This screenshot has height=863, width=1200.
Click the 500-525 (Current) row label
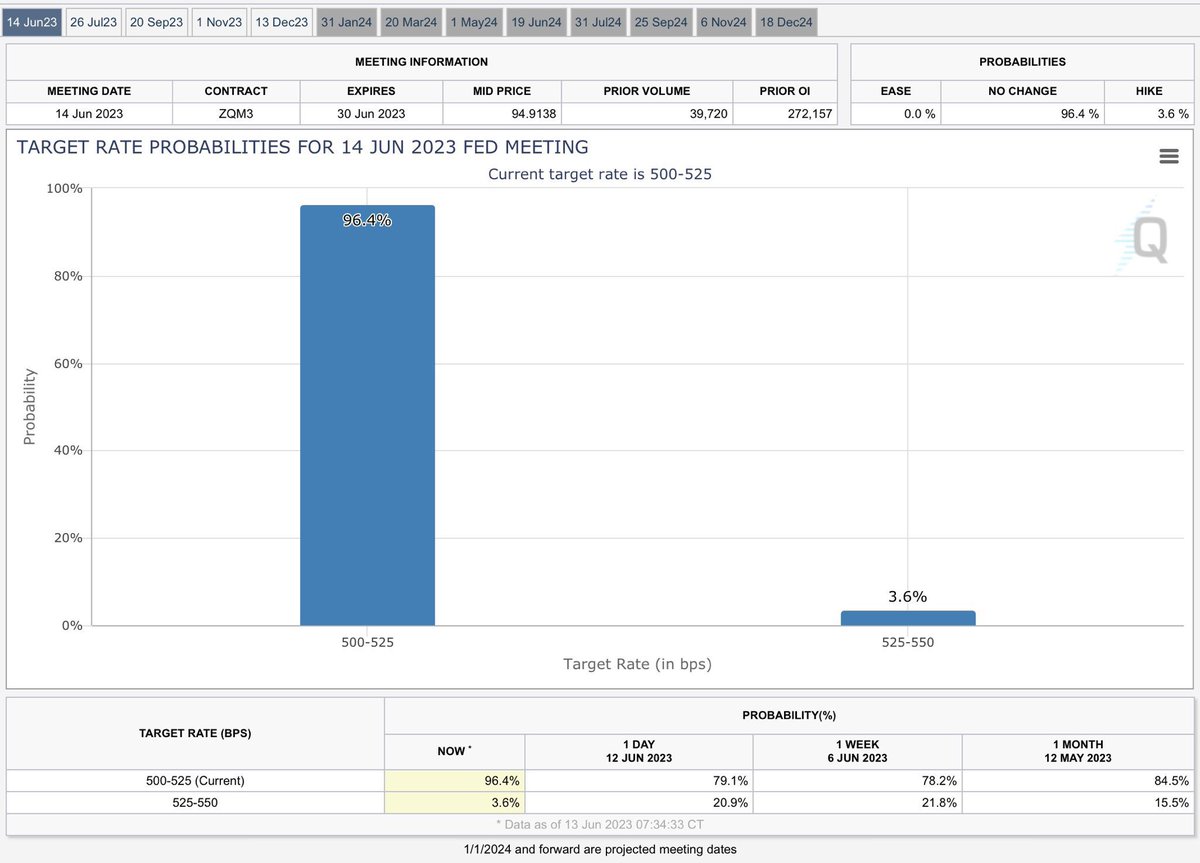195,780
